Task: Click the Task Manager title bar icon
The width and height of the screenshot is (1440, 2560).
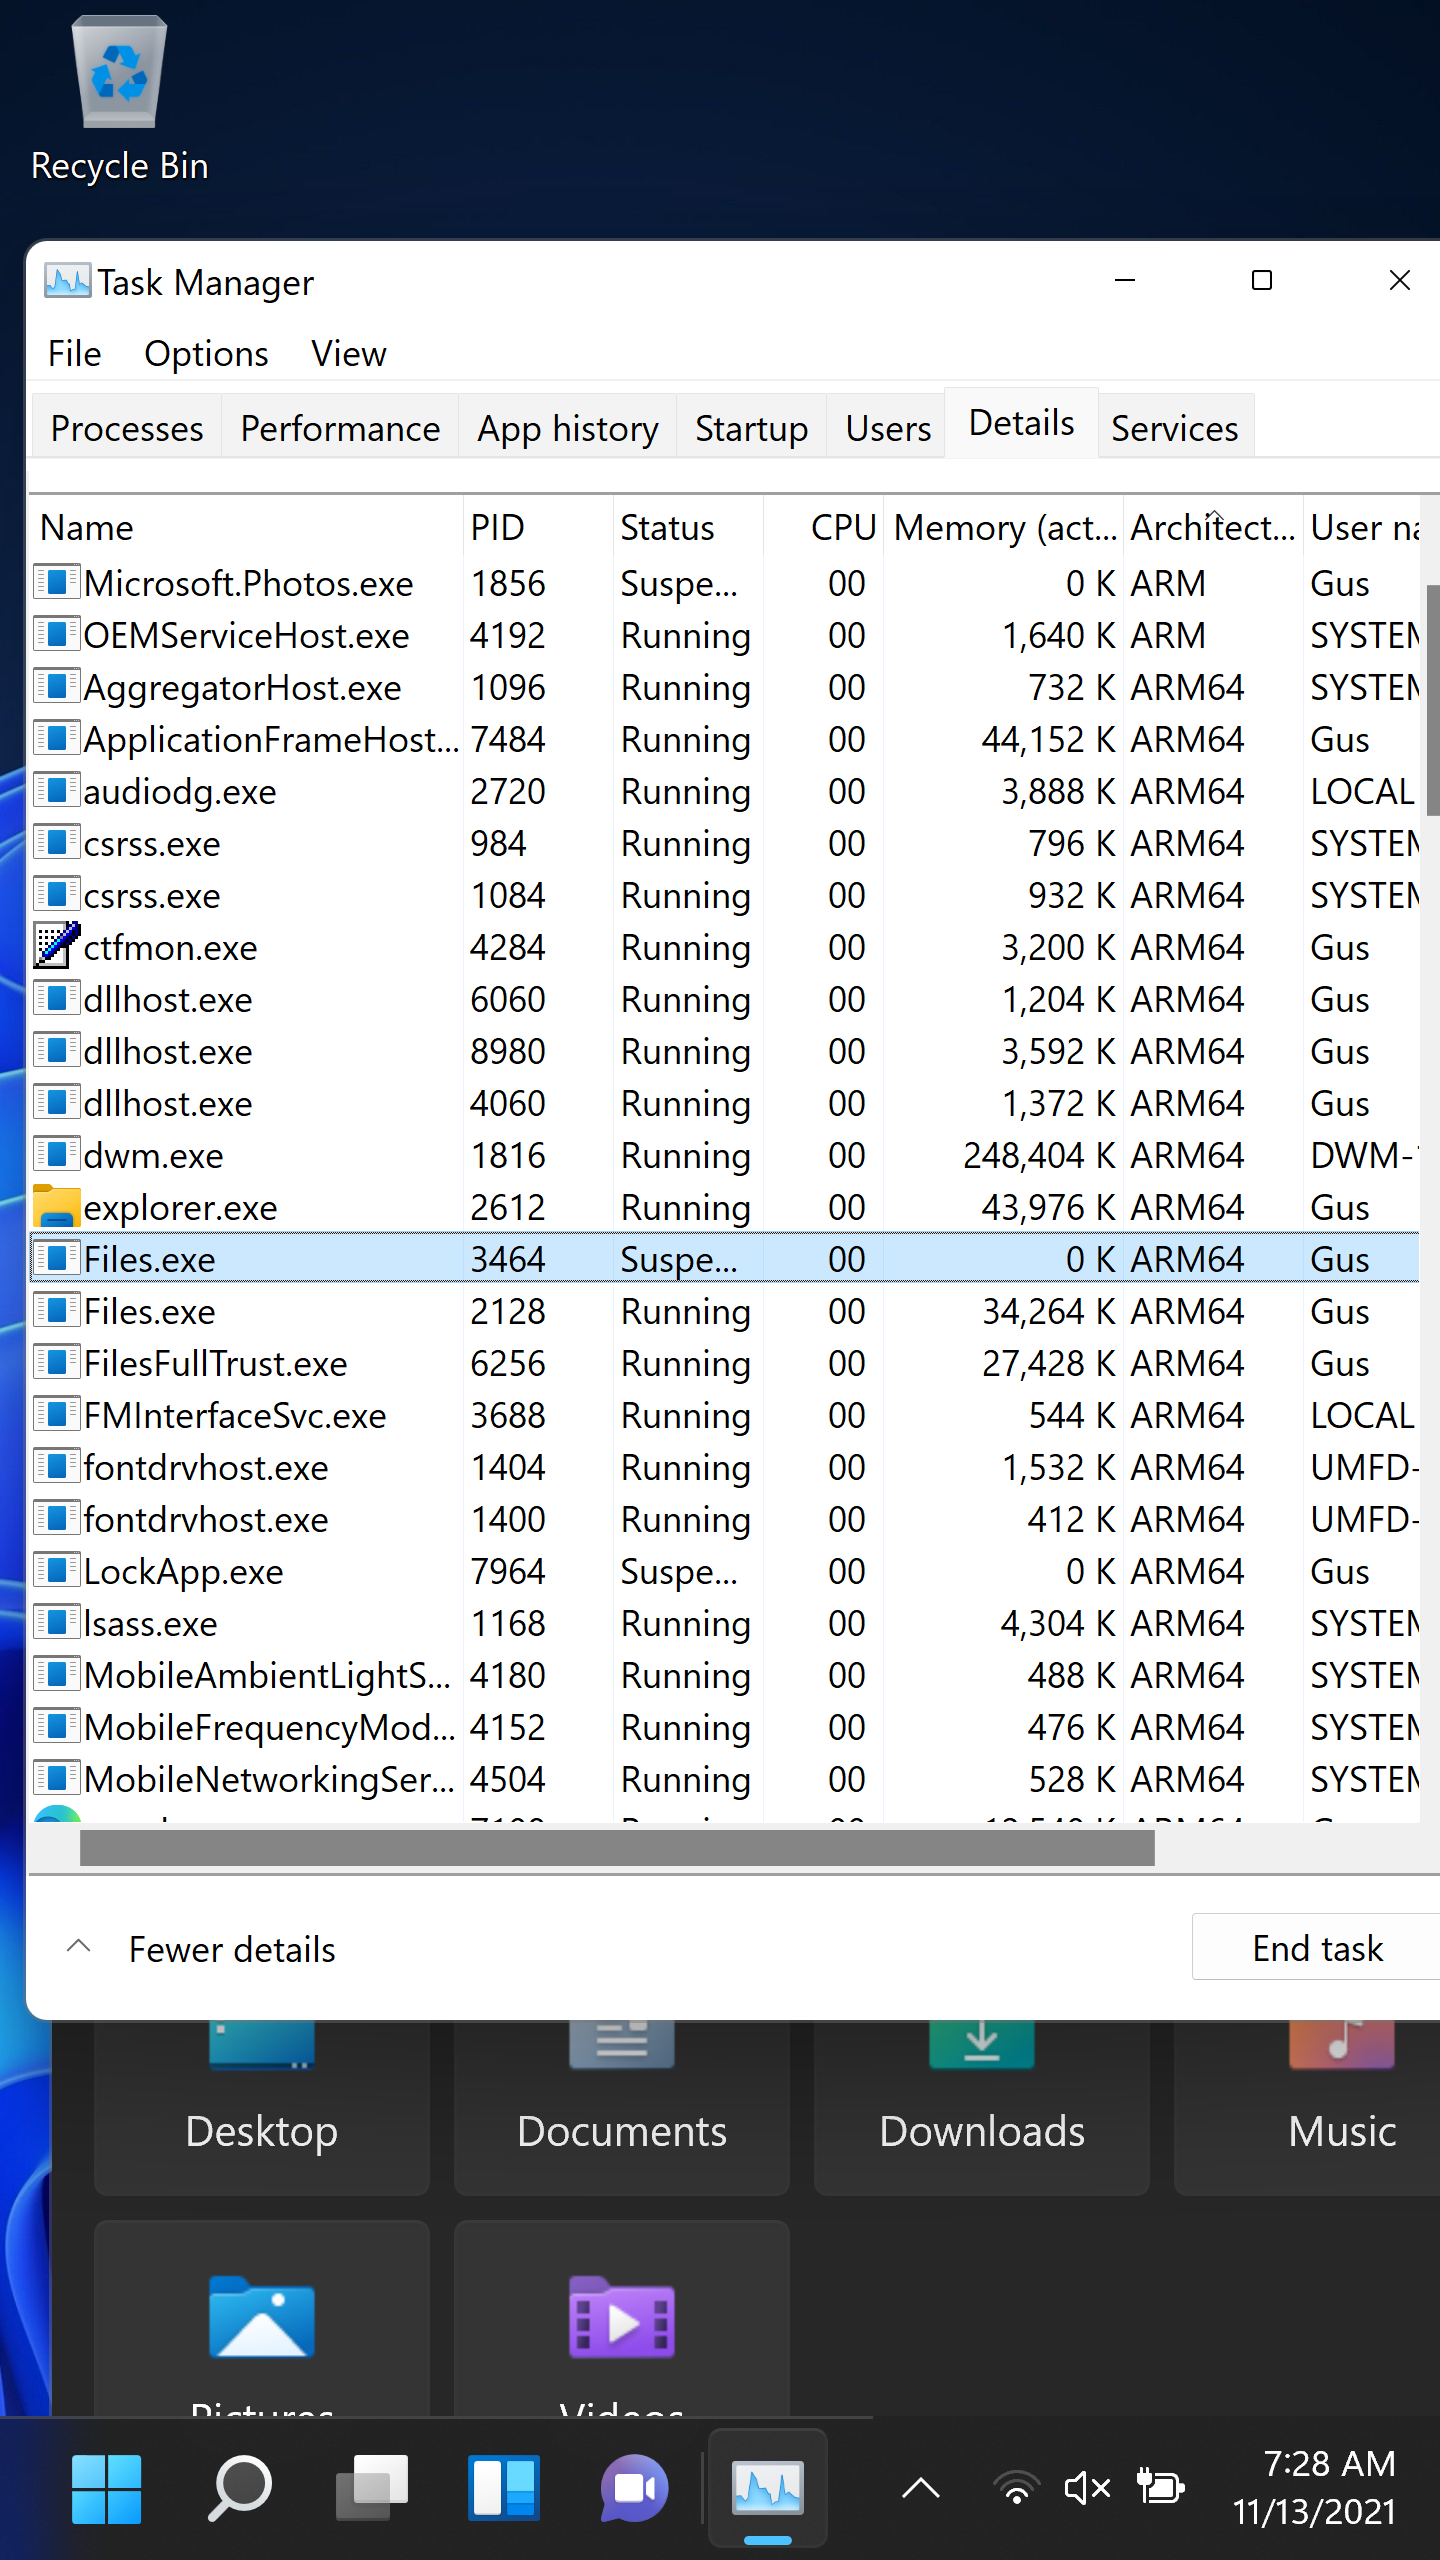Action: 67,282
